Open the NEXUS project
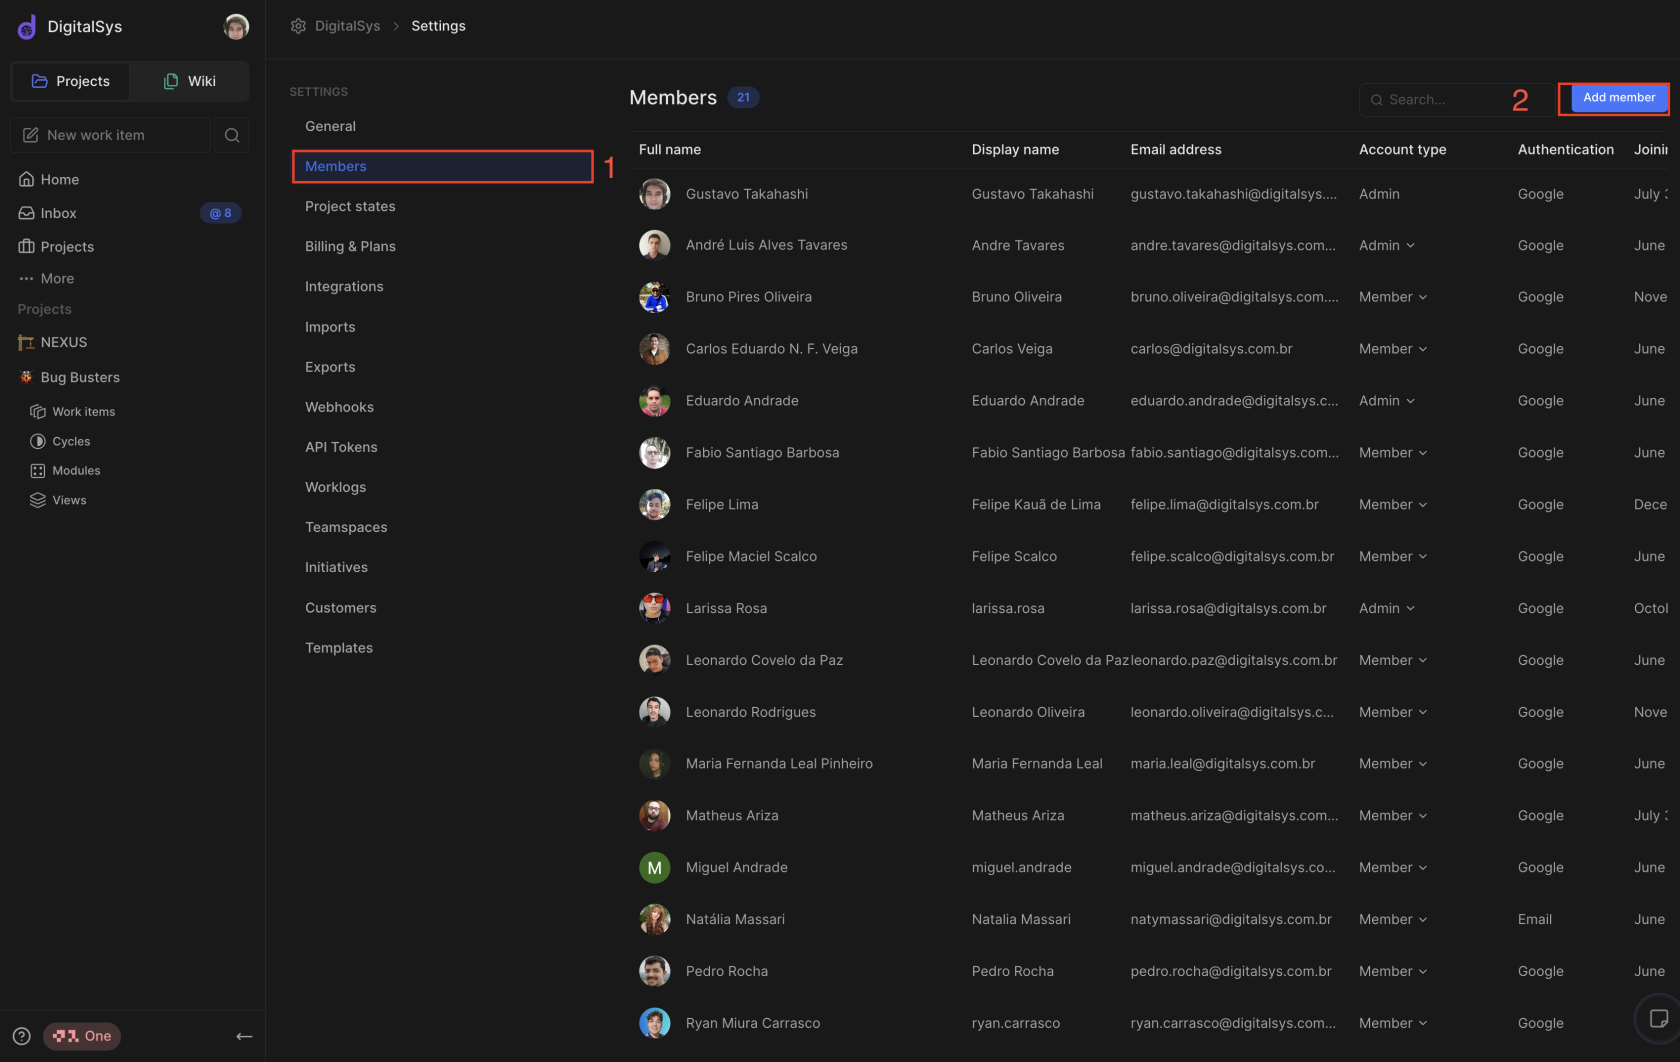The image size is (1680, 1062). click(x=64, y=342)
